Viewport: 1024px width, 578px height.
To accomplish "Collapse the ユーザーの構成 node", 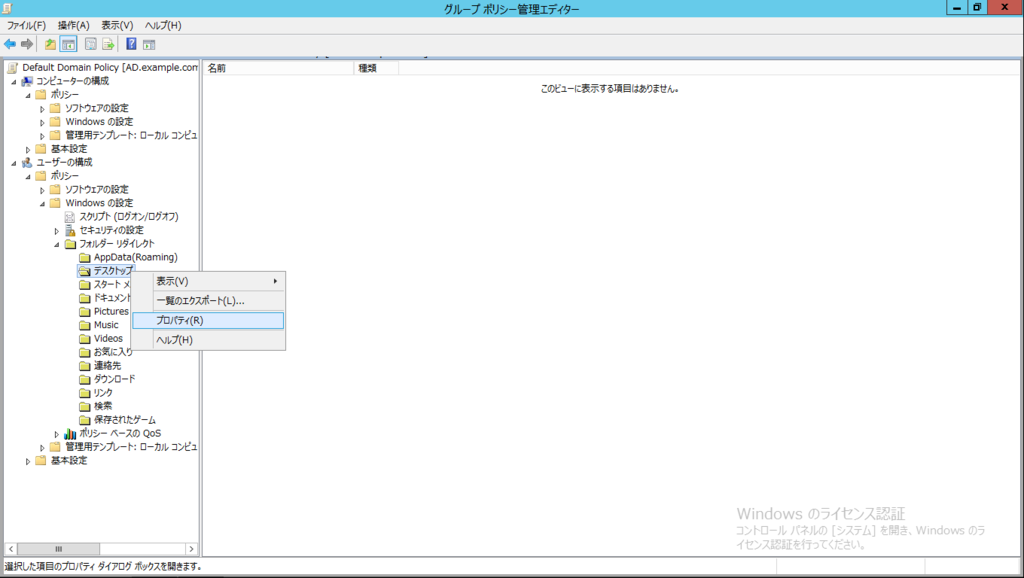I will pos(14,163).
